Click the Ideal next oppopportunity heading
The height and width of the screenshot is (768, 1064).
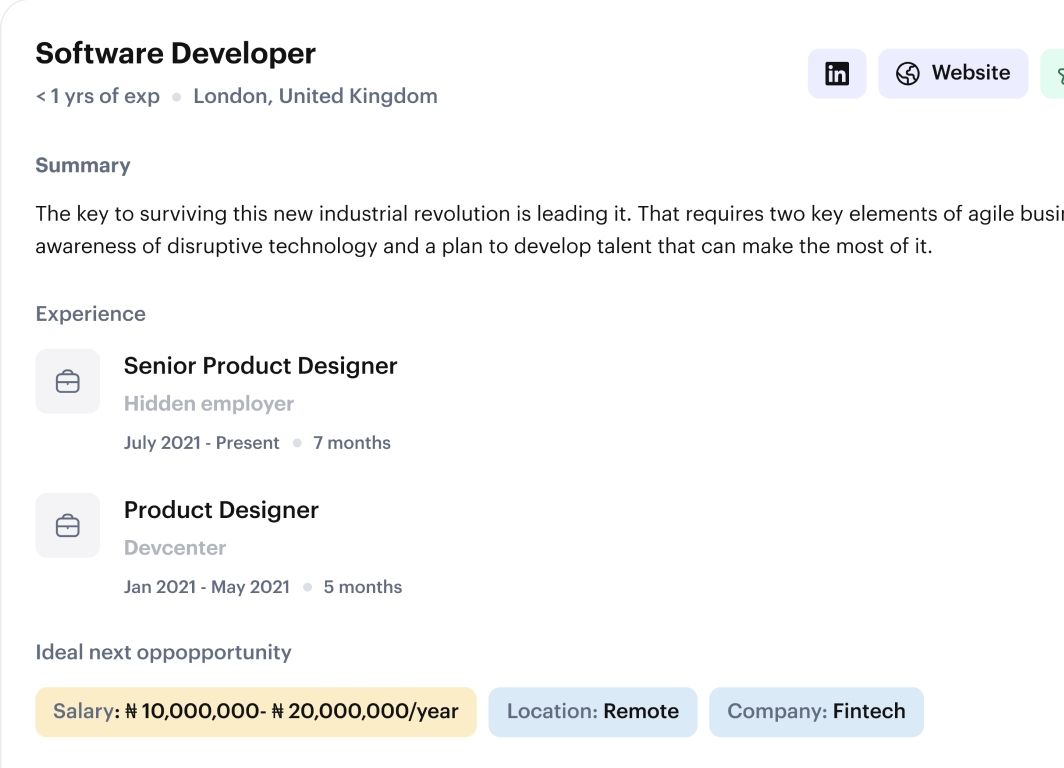[x=163, y=652]
